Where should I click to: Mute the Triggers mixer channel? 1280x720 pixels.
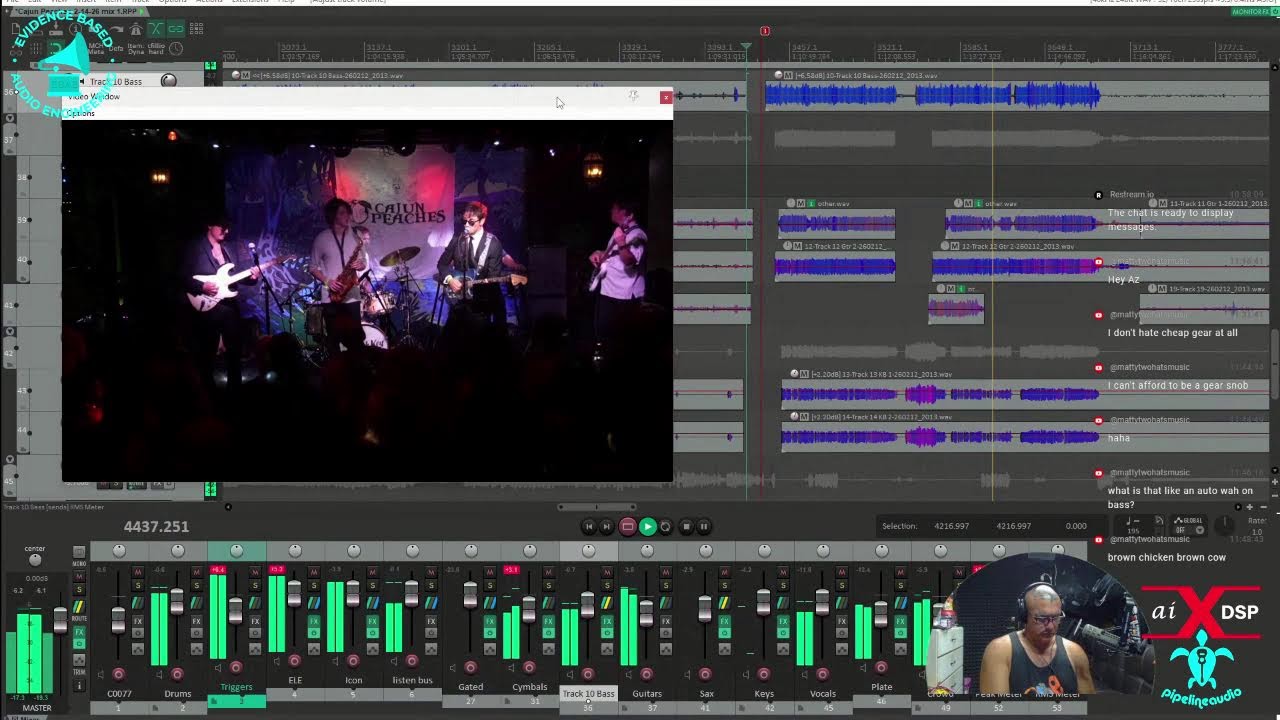point(255,572)
